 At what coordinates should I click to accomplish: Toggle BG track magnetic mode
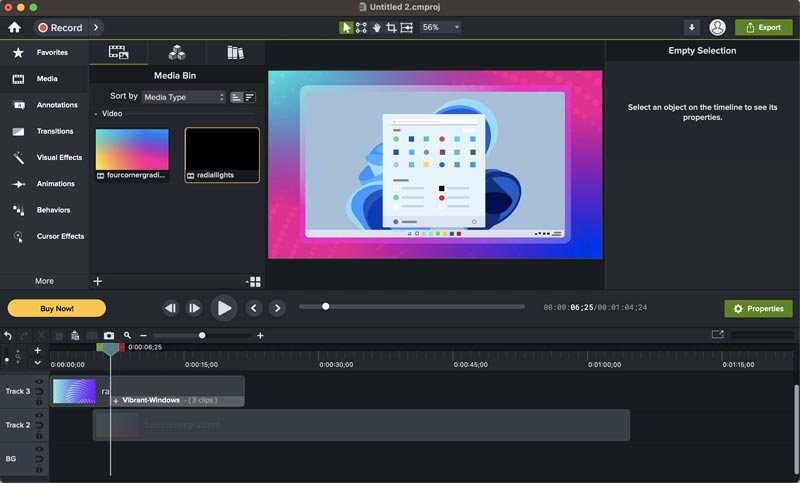point(39,459)
